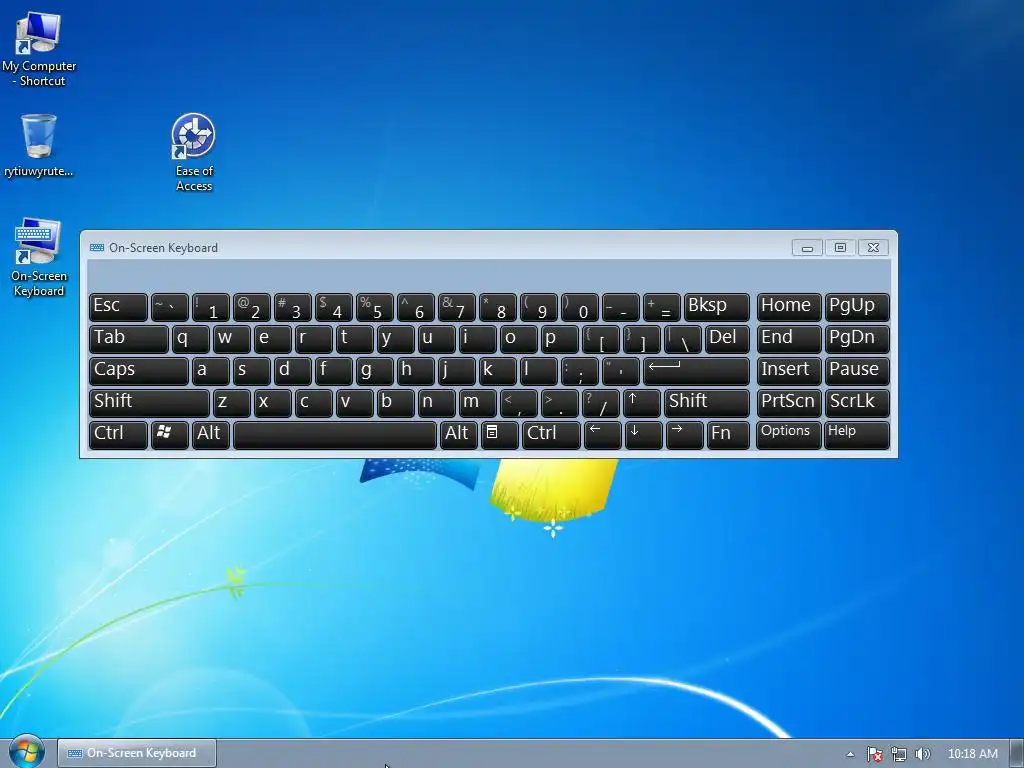Click the question mark slash key
The image size is (1024, 768).
[600, 402]
